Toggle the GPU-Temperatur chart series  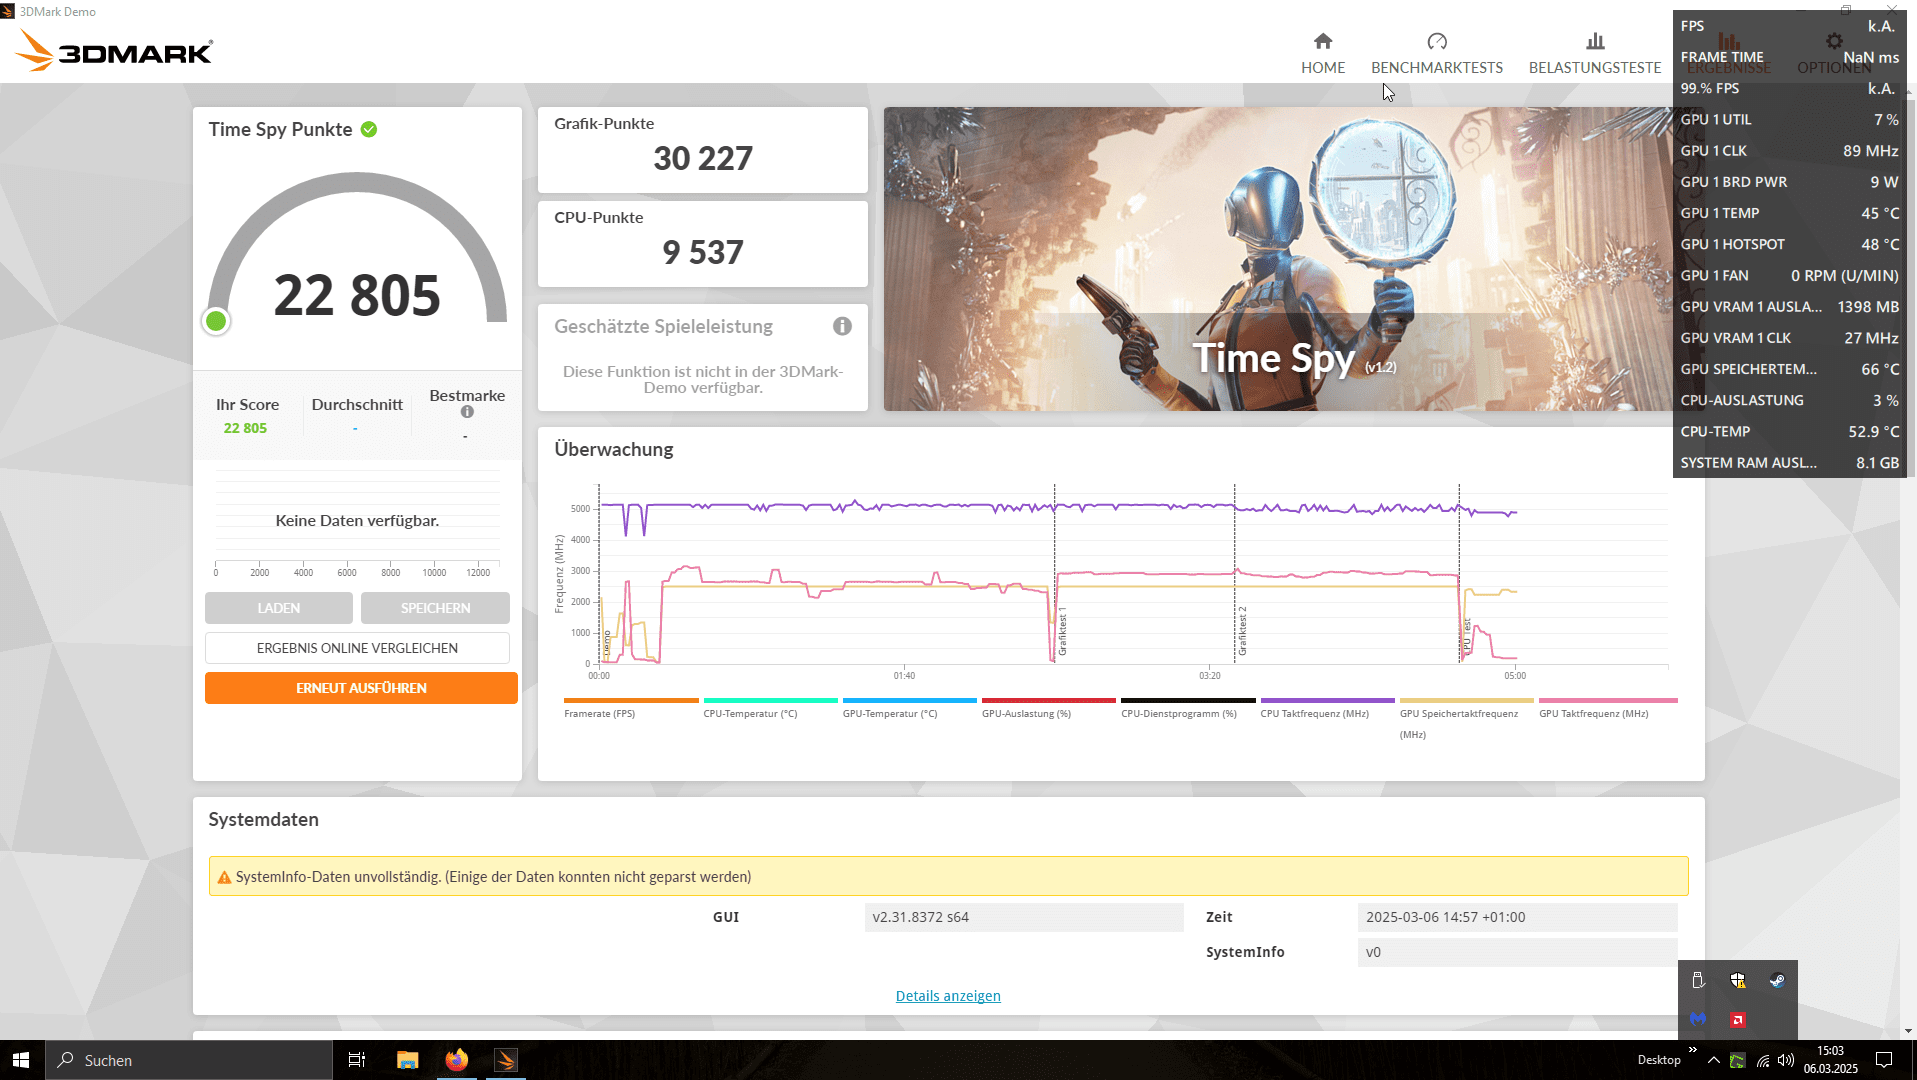910,708
